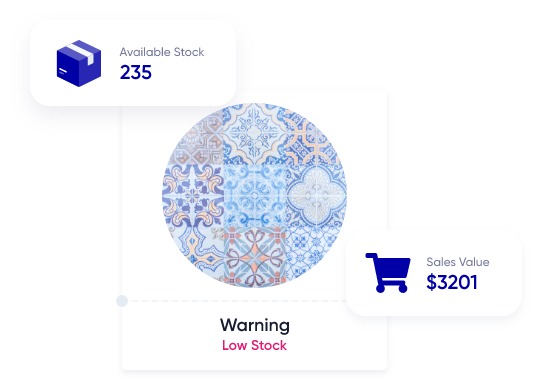Click the Warning heading
The image size is (537, 382).
coord(255,325)
